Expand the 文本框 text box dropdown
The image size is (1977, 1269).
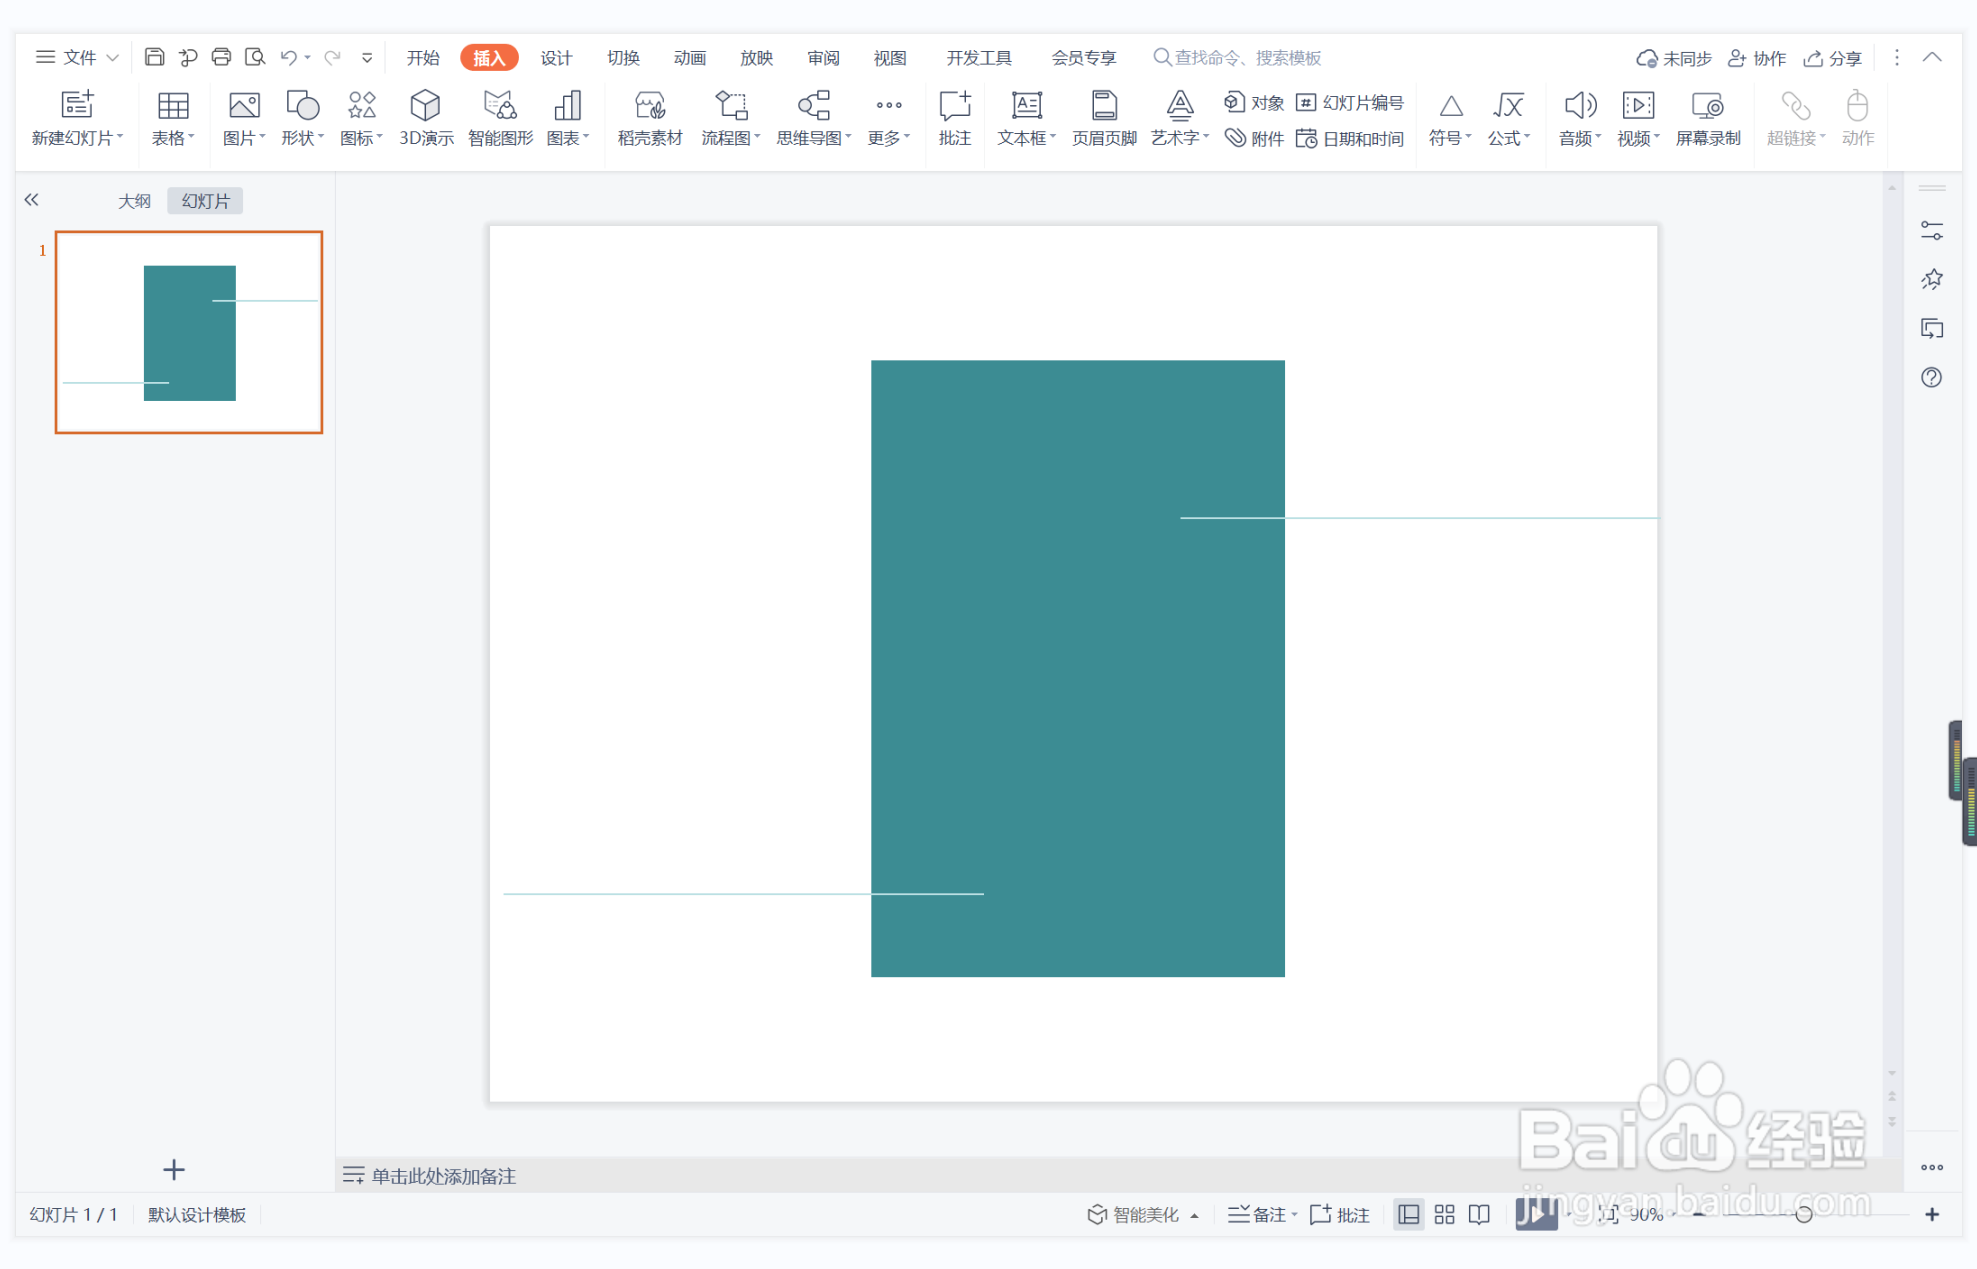coord(1053,138)
